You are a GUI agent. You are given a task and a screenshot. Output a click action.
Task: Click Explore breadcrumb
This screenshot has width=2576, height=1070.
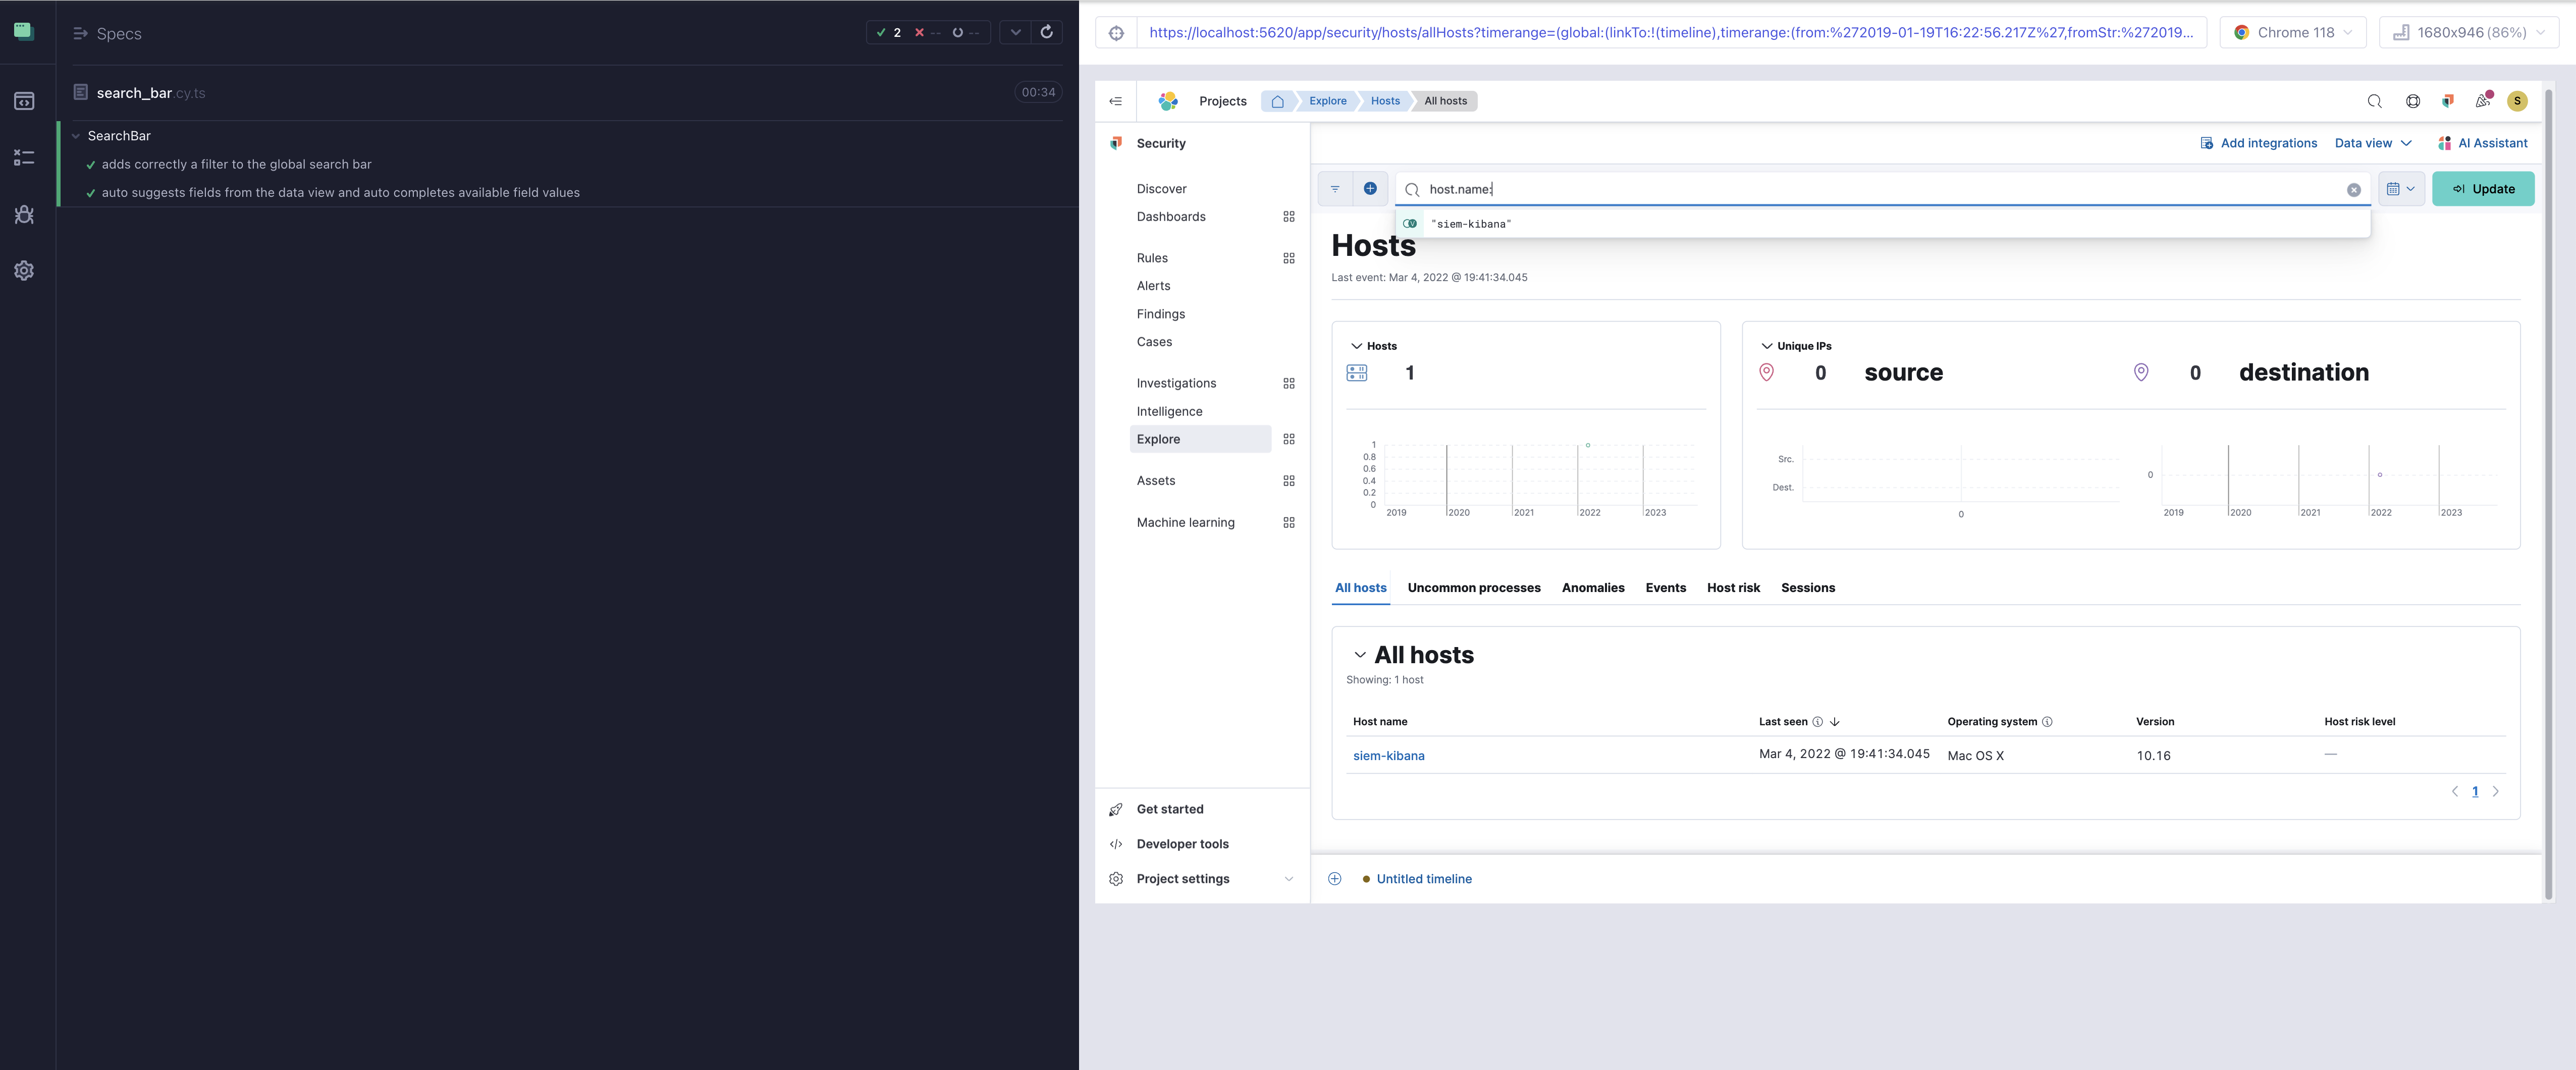[x=1327, y=101]
